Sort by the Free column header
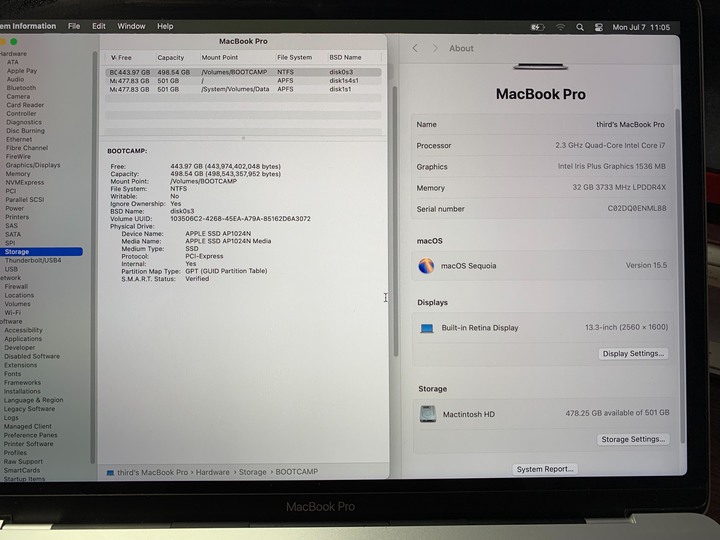 (125, 57)
